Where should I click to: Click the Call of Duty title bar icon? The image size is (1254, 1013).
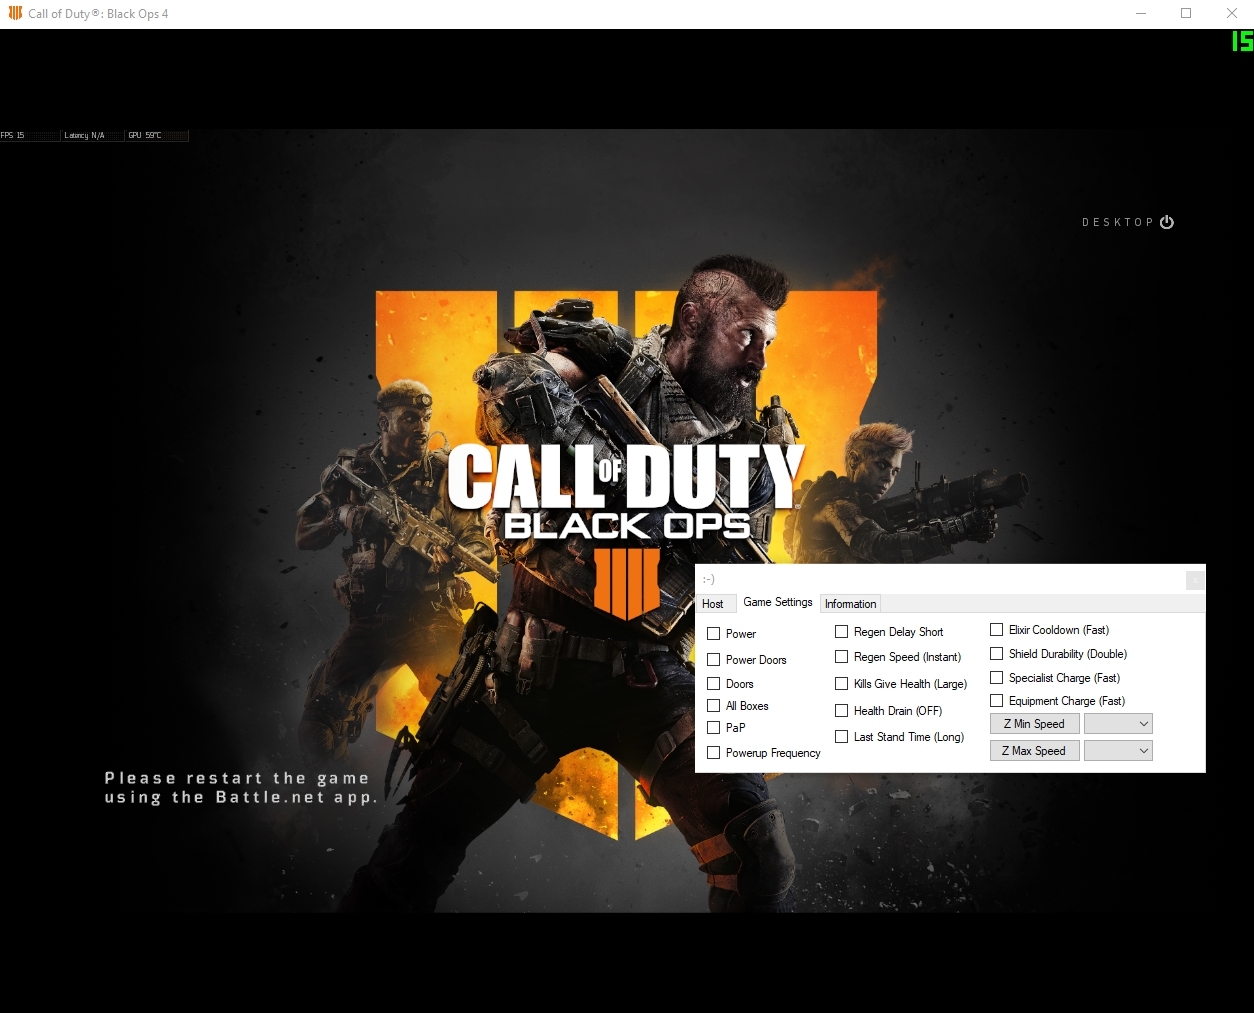tap(15, 13)
